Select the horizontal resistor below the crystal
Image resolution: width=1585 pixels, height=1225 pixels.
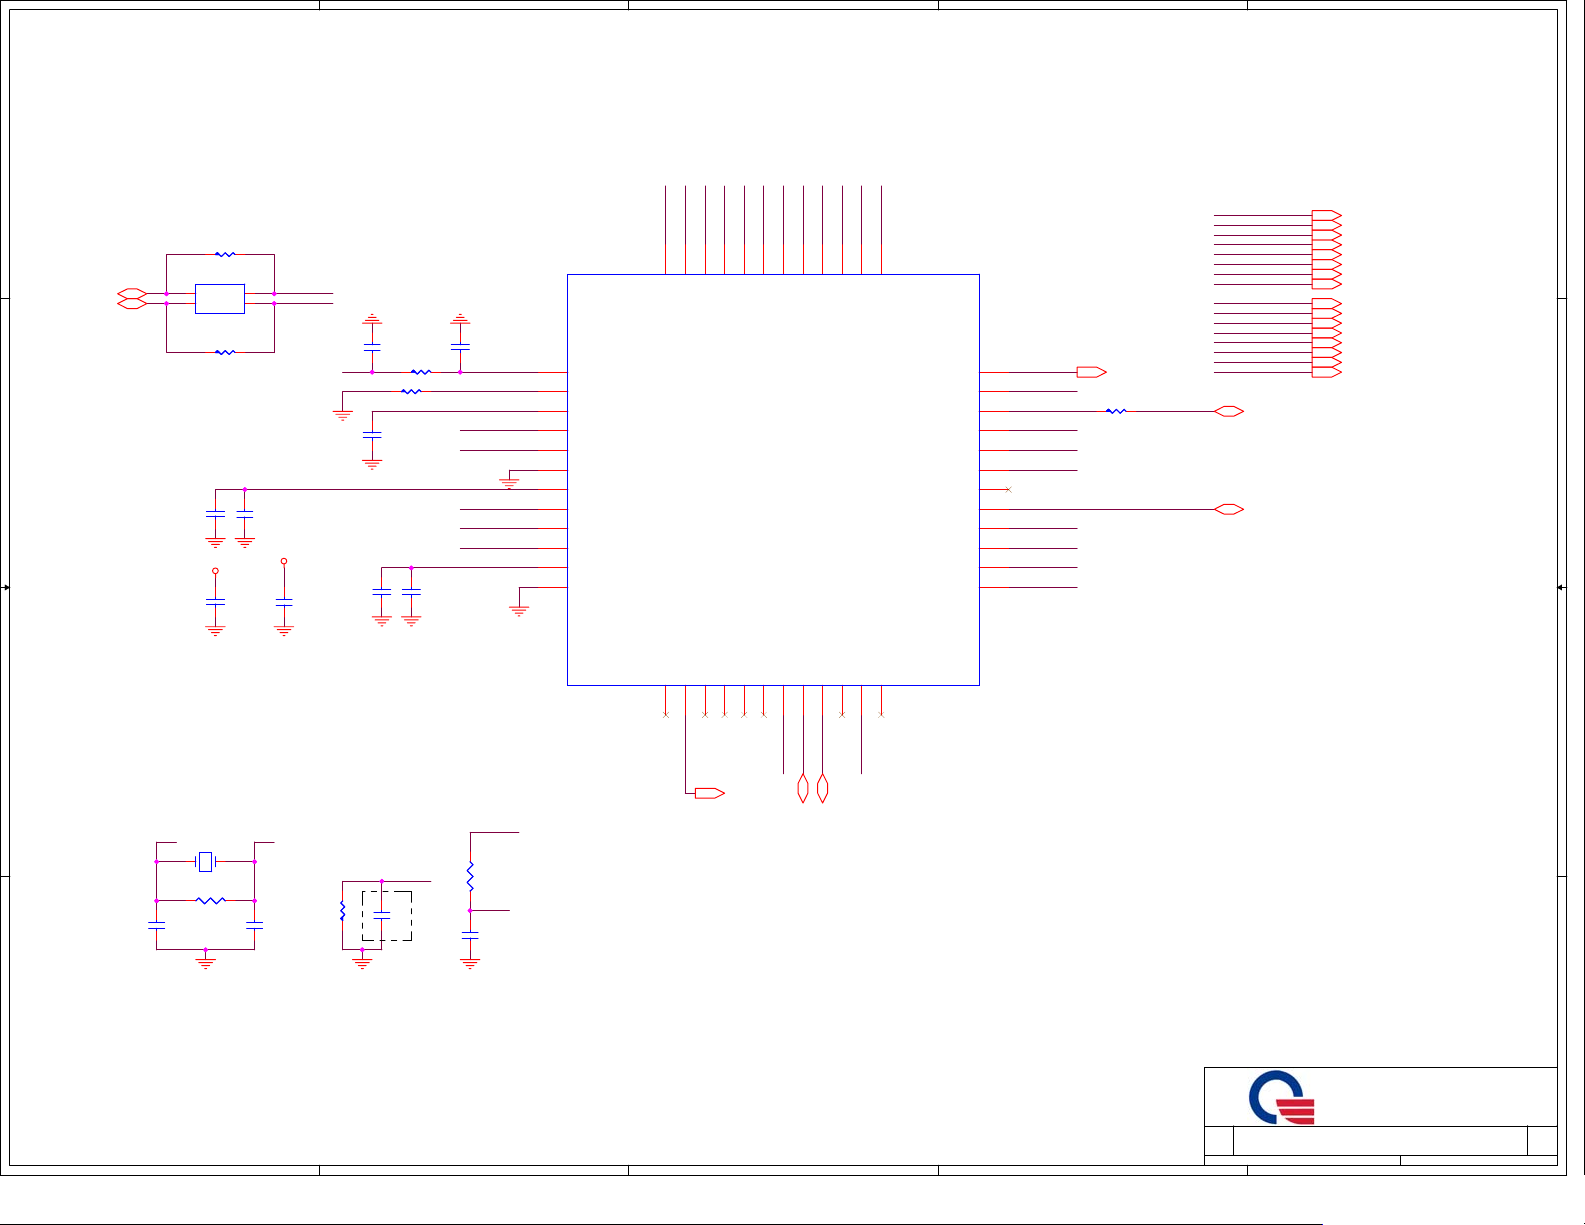(x=210, y=901)
